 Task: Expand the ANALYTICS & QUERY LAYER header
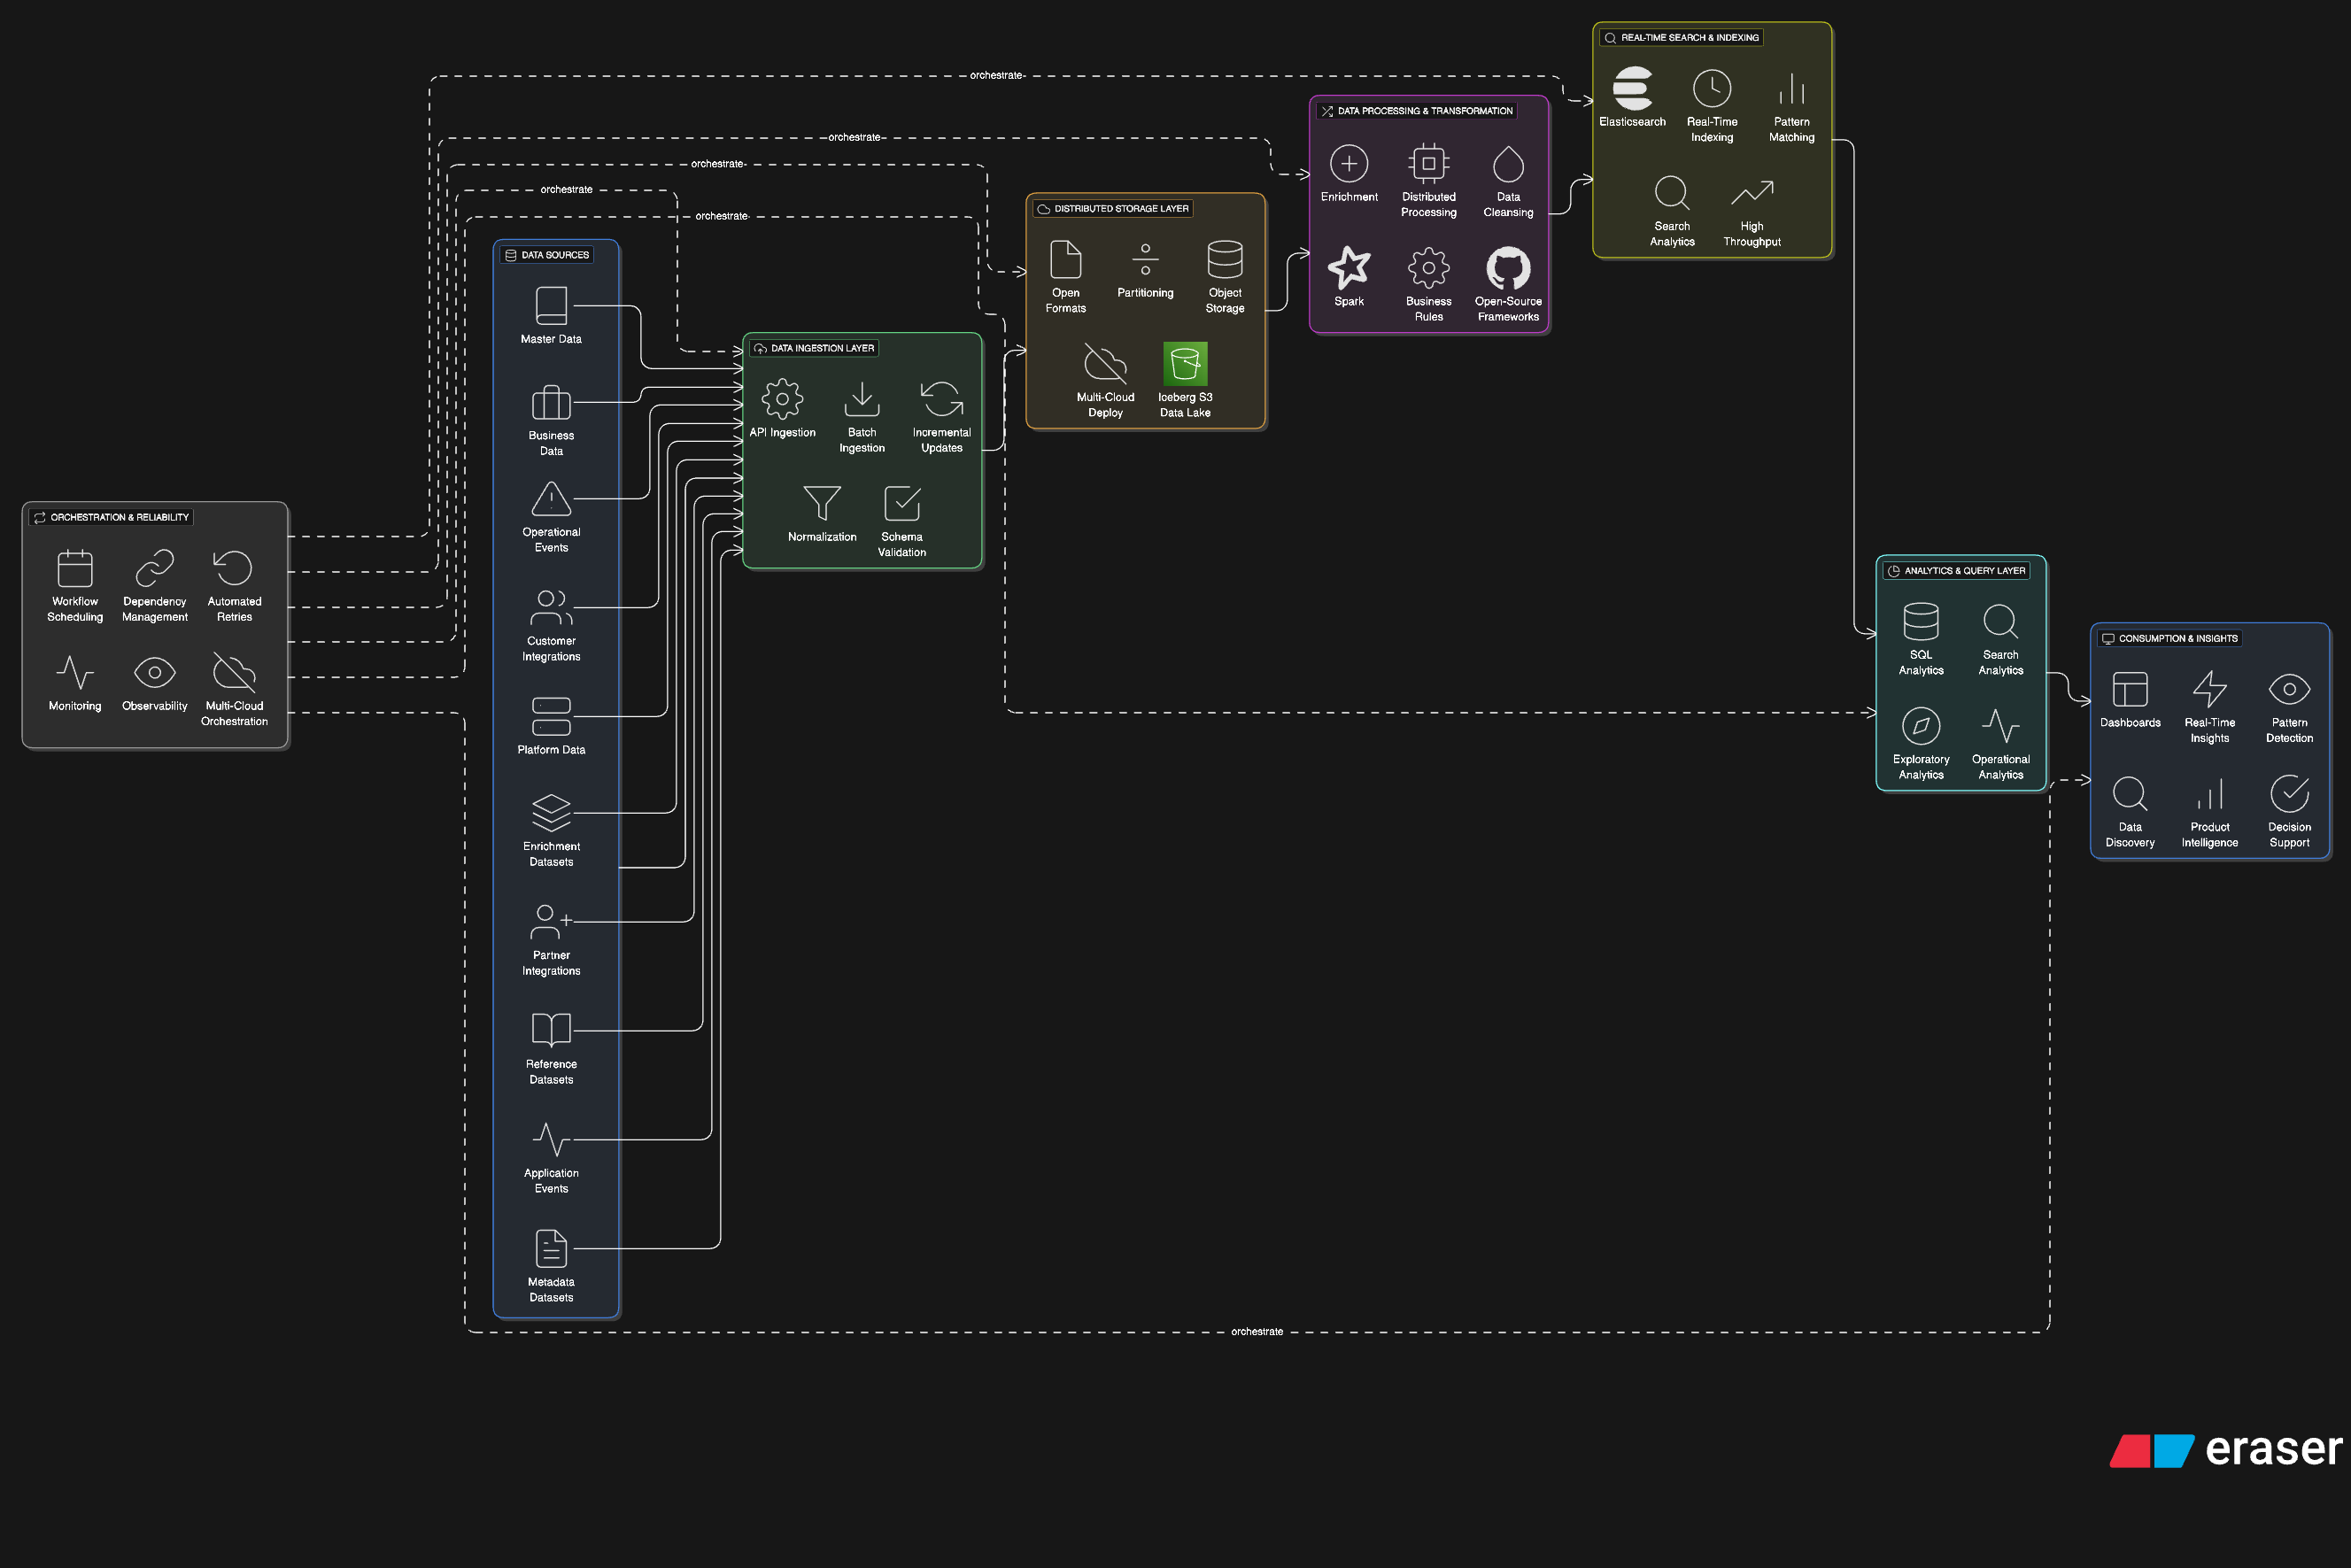[x=1959, y=570]
